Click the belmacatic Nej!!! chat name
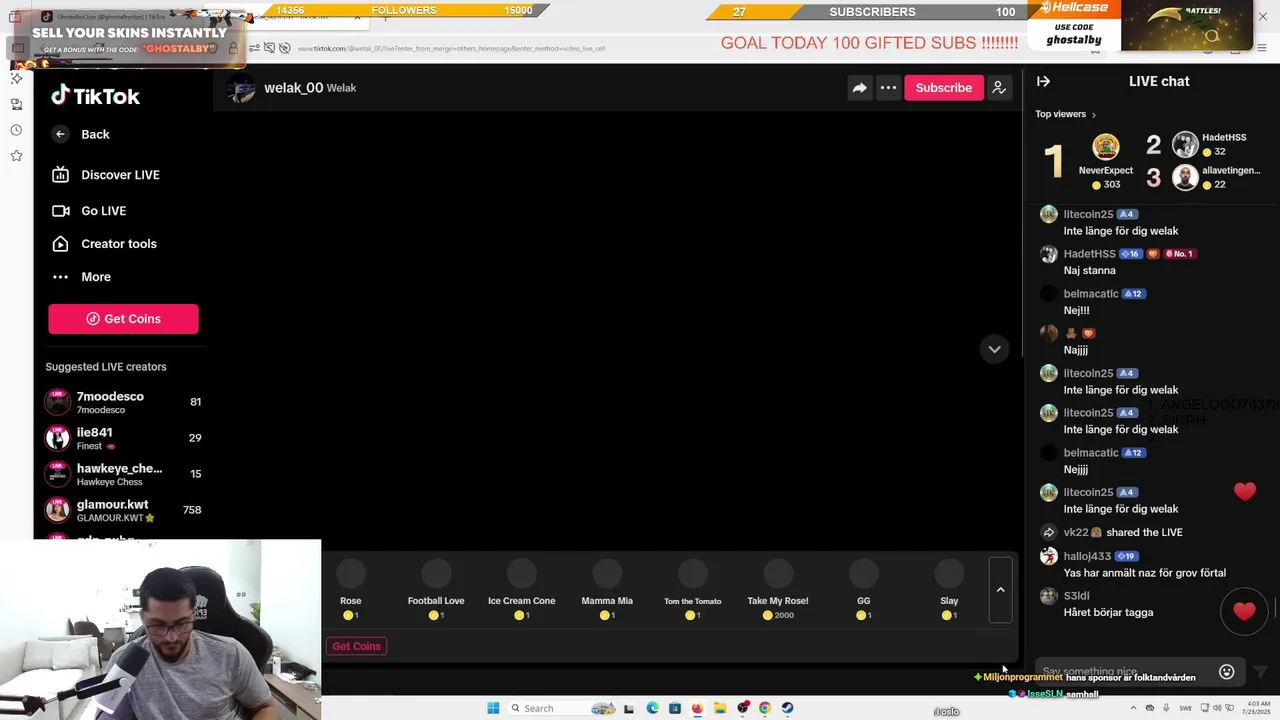 click(x=1091, y=294)
